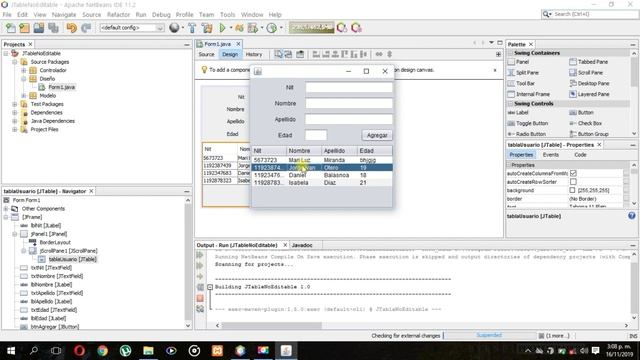Open the Events tab in Properties

(551, 155)
